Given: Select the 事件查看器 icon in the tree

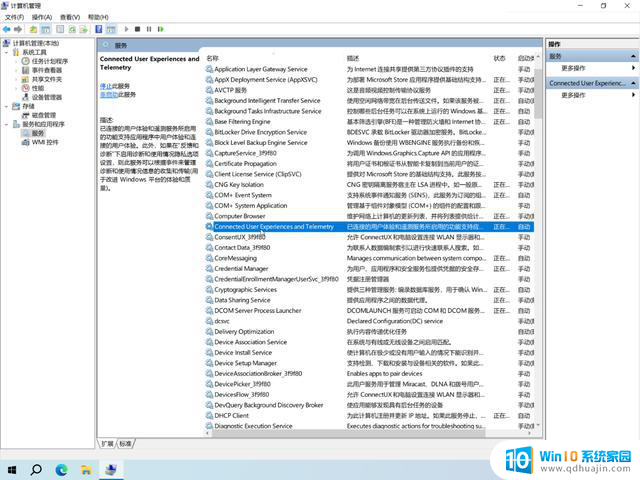Looking at the screenshot, I should tap(25, 70).
